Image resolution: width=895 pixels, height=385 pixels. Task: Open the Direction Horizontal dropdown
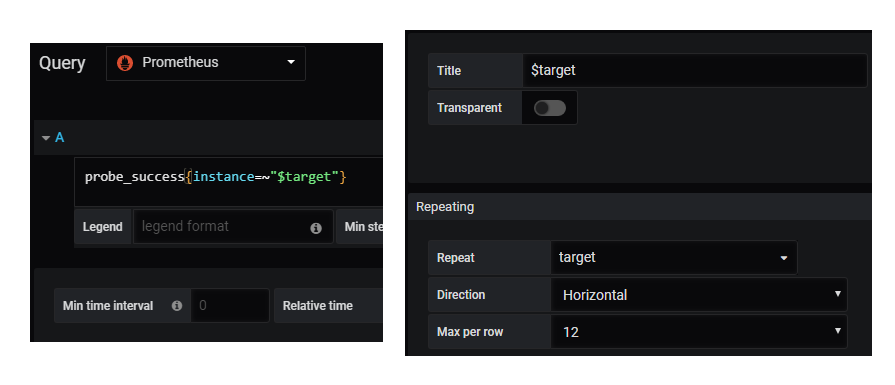(699, 295)
